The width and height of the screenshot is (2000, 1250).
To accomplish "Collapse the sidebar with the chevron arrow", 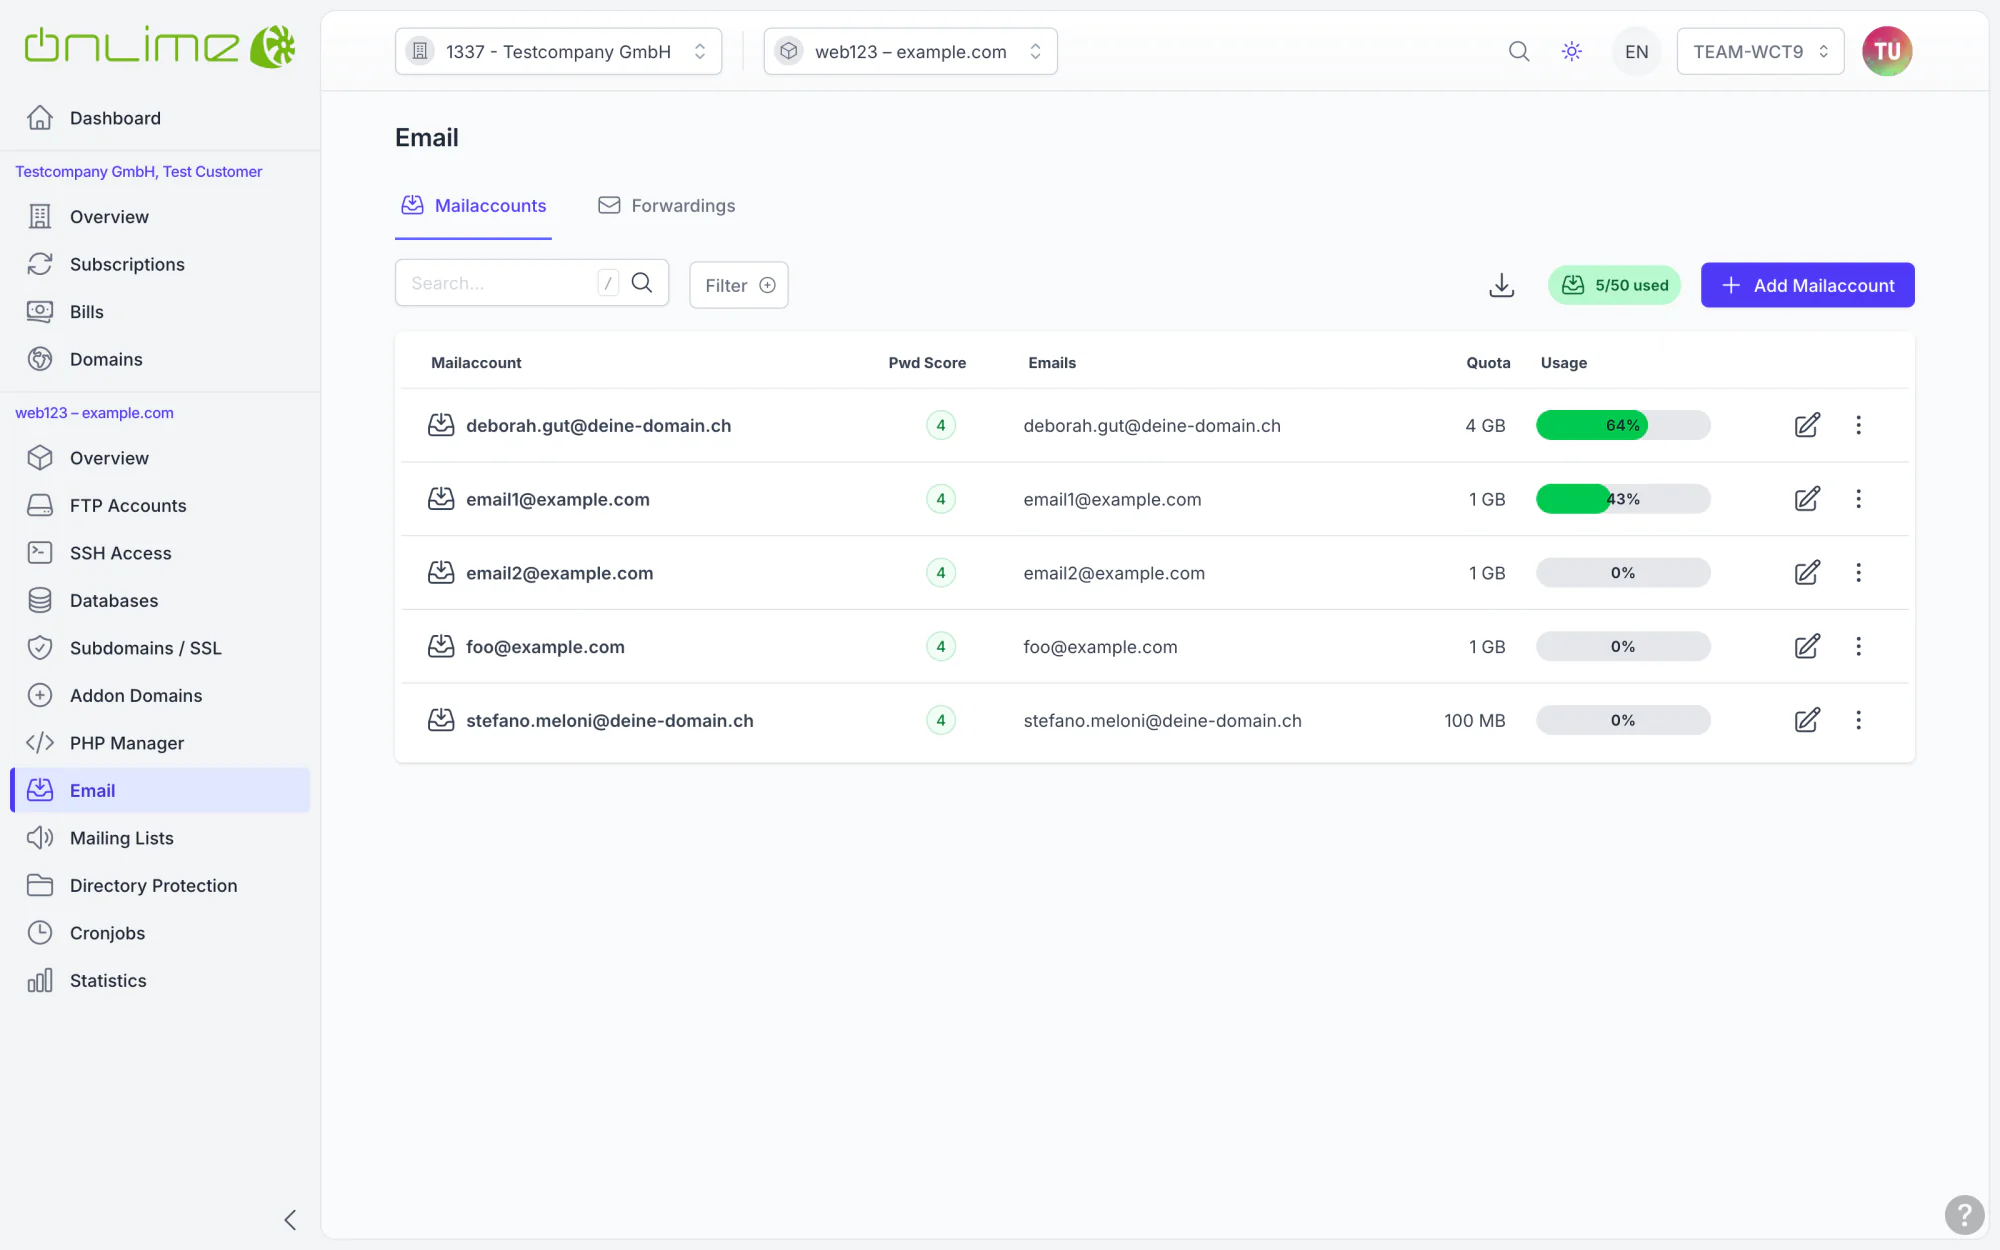I will tap(290, 1220).
